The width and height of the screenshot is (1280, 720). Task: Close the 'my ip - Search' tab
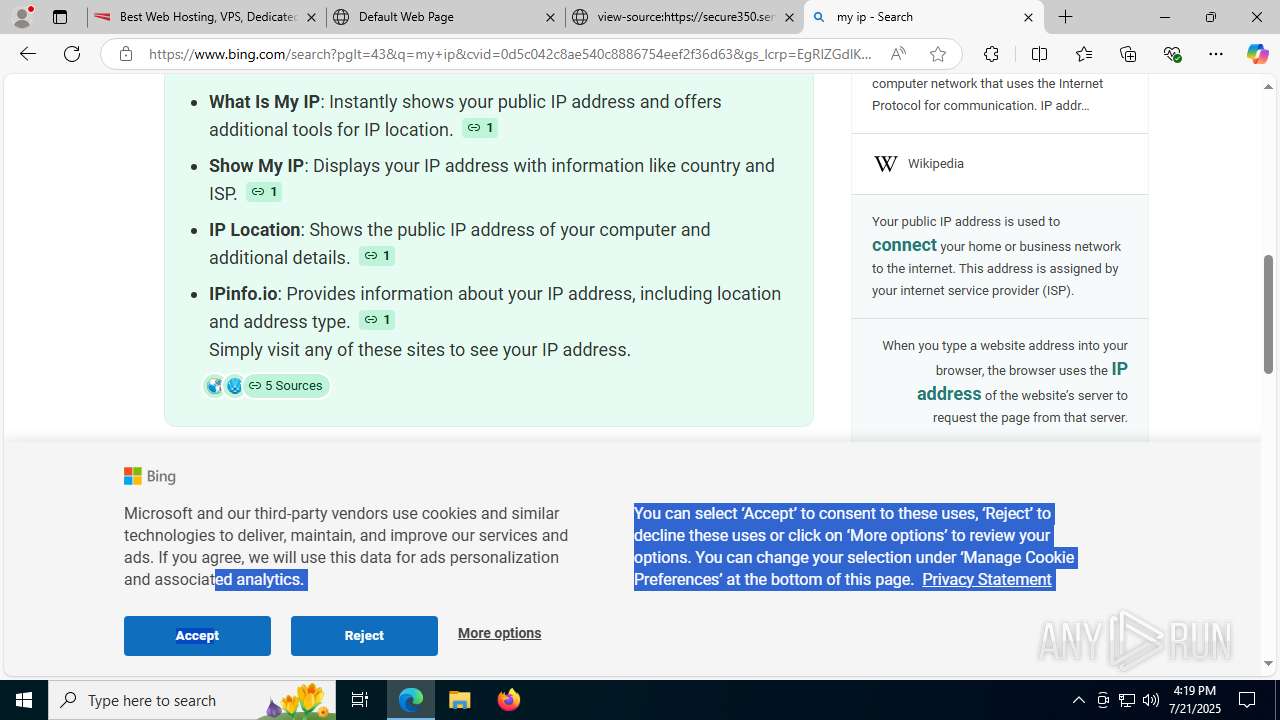[x=1028, y=17]
